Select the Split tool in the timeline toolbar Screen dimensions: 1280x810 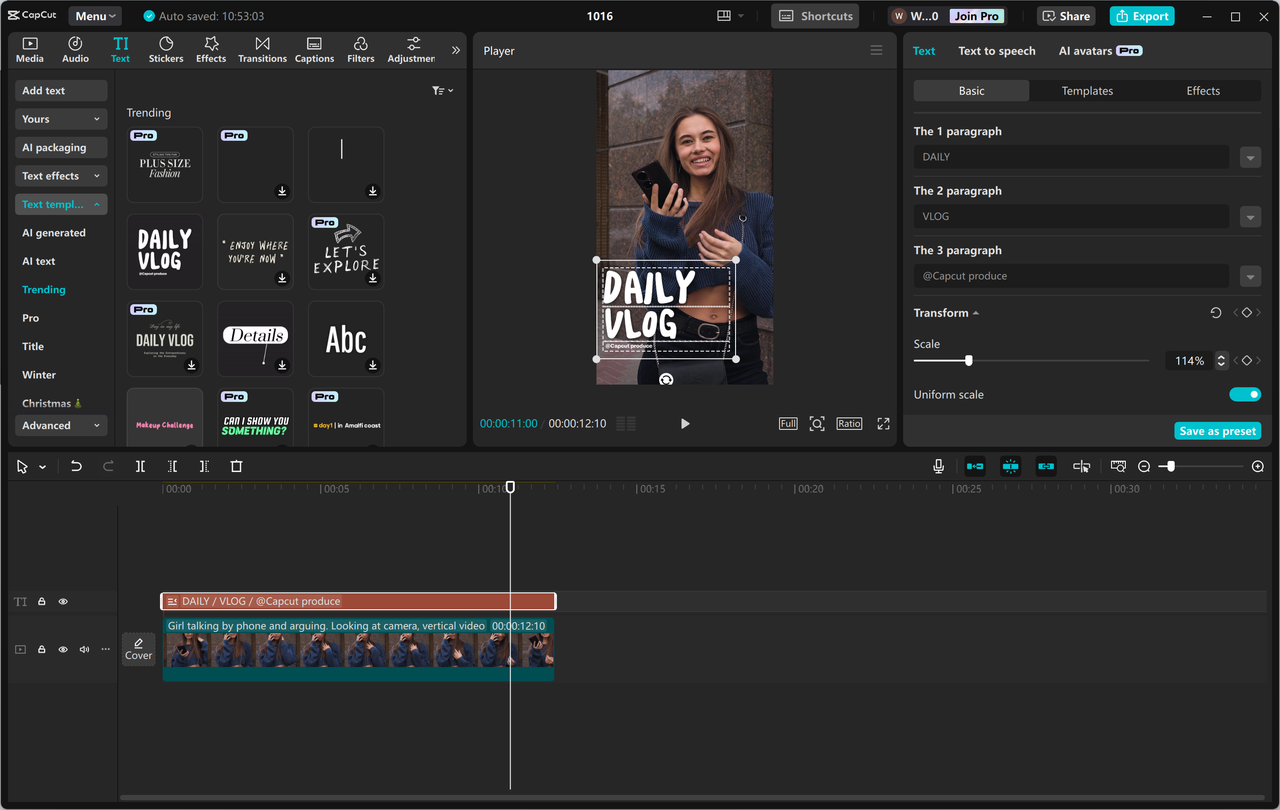click(x=140, y=465)
